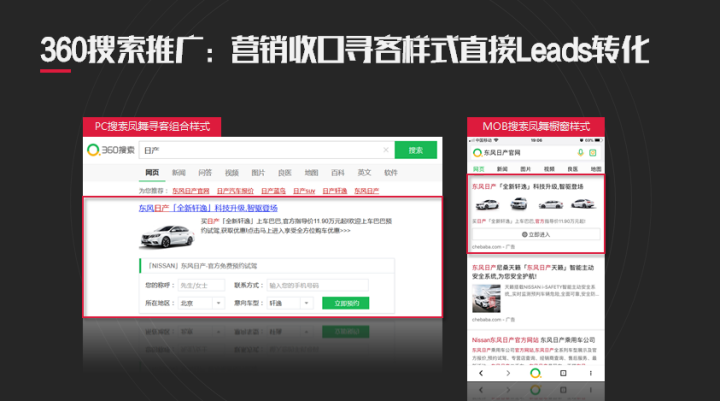Screen dimensions: 720x401
Task: Open the 良医 tab in PC search
Action: coord(285,173)
